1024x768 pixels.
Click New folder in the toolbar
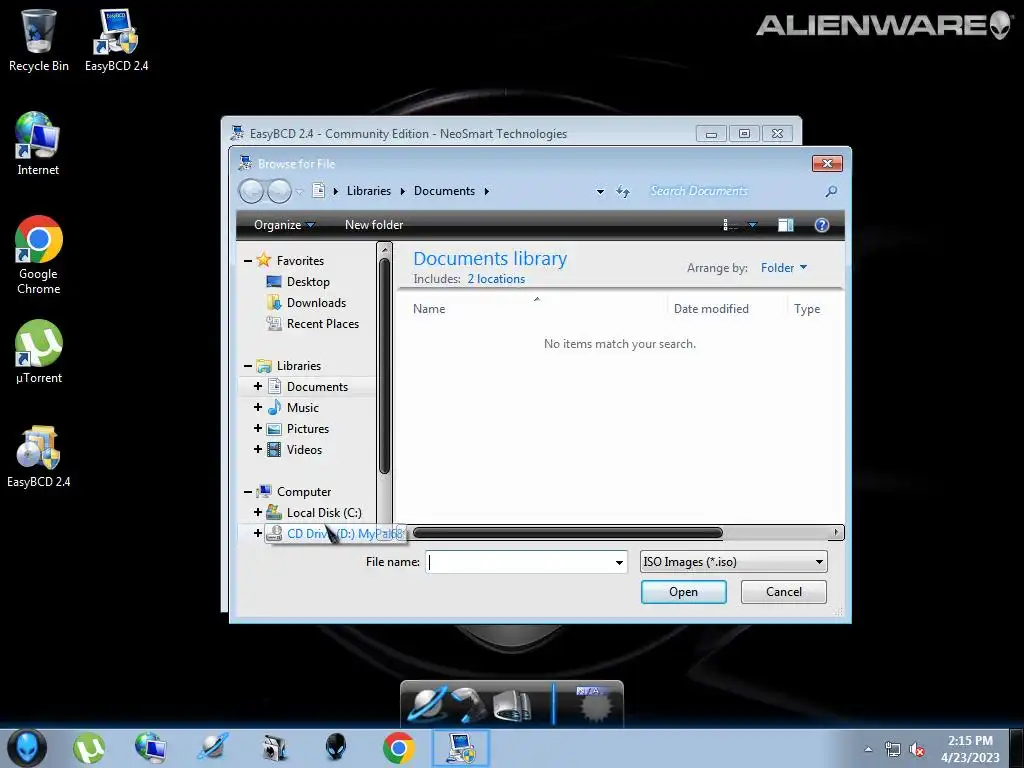coord(374,225)
